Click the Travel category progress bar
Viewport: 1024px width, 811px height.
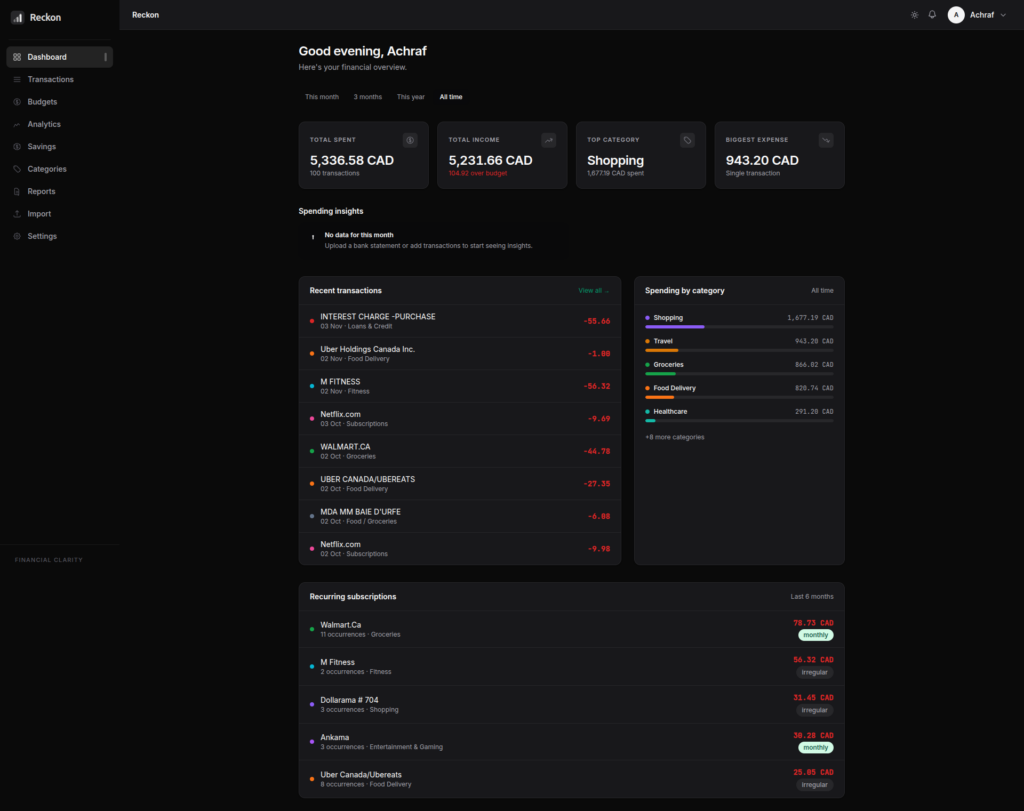coord(739,350)
